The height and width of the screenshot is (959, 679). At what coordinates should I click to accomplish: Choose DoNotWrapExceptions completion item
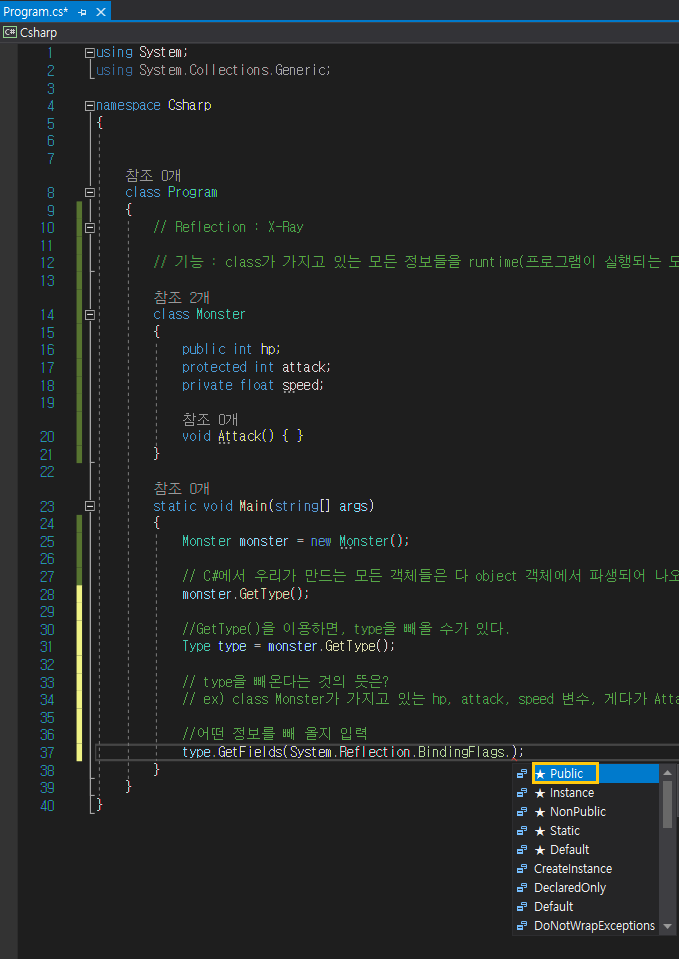point(585,926)
